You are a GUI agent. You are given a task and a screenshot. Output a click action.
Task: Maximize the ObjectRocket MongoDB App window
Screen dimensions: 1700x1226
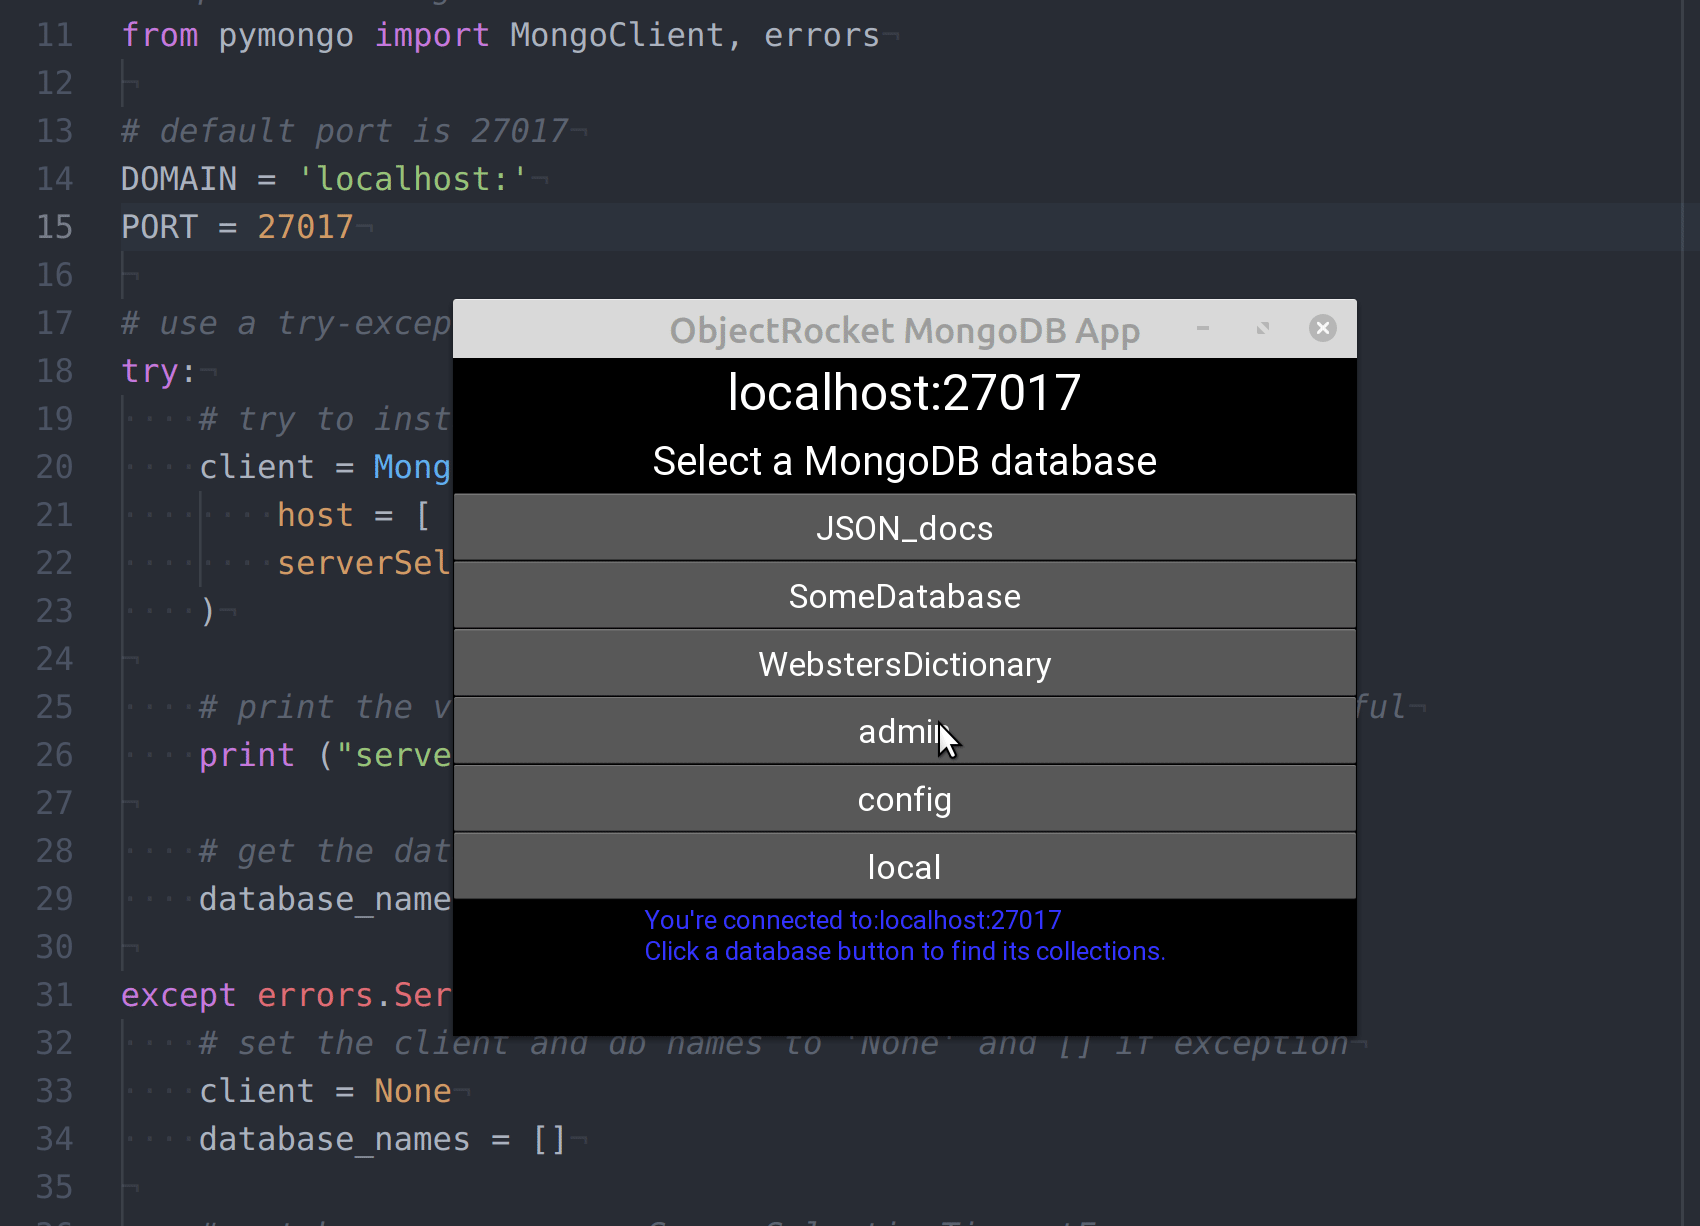(x=1263, y=328)
